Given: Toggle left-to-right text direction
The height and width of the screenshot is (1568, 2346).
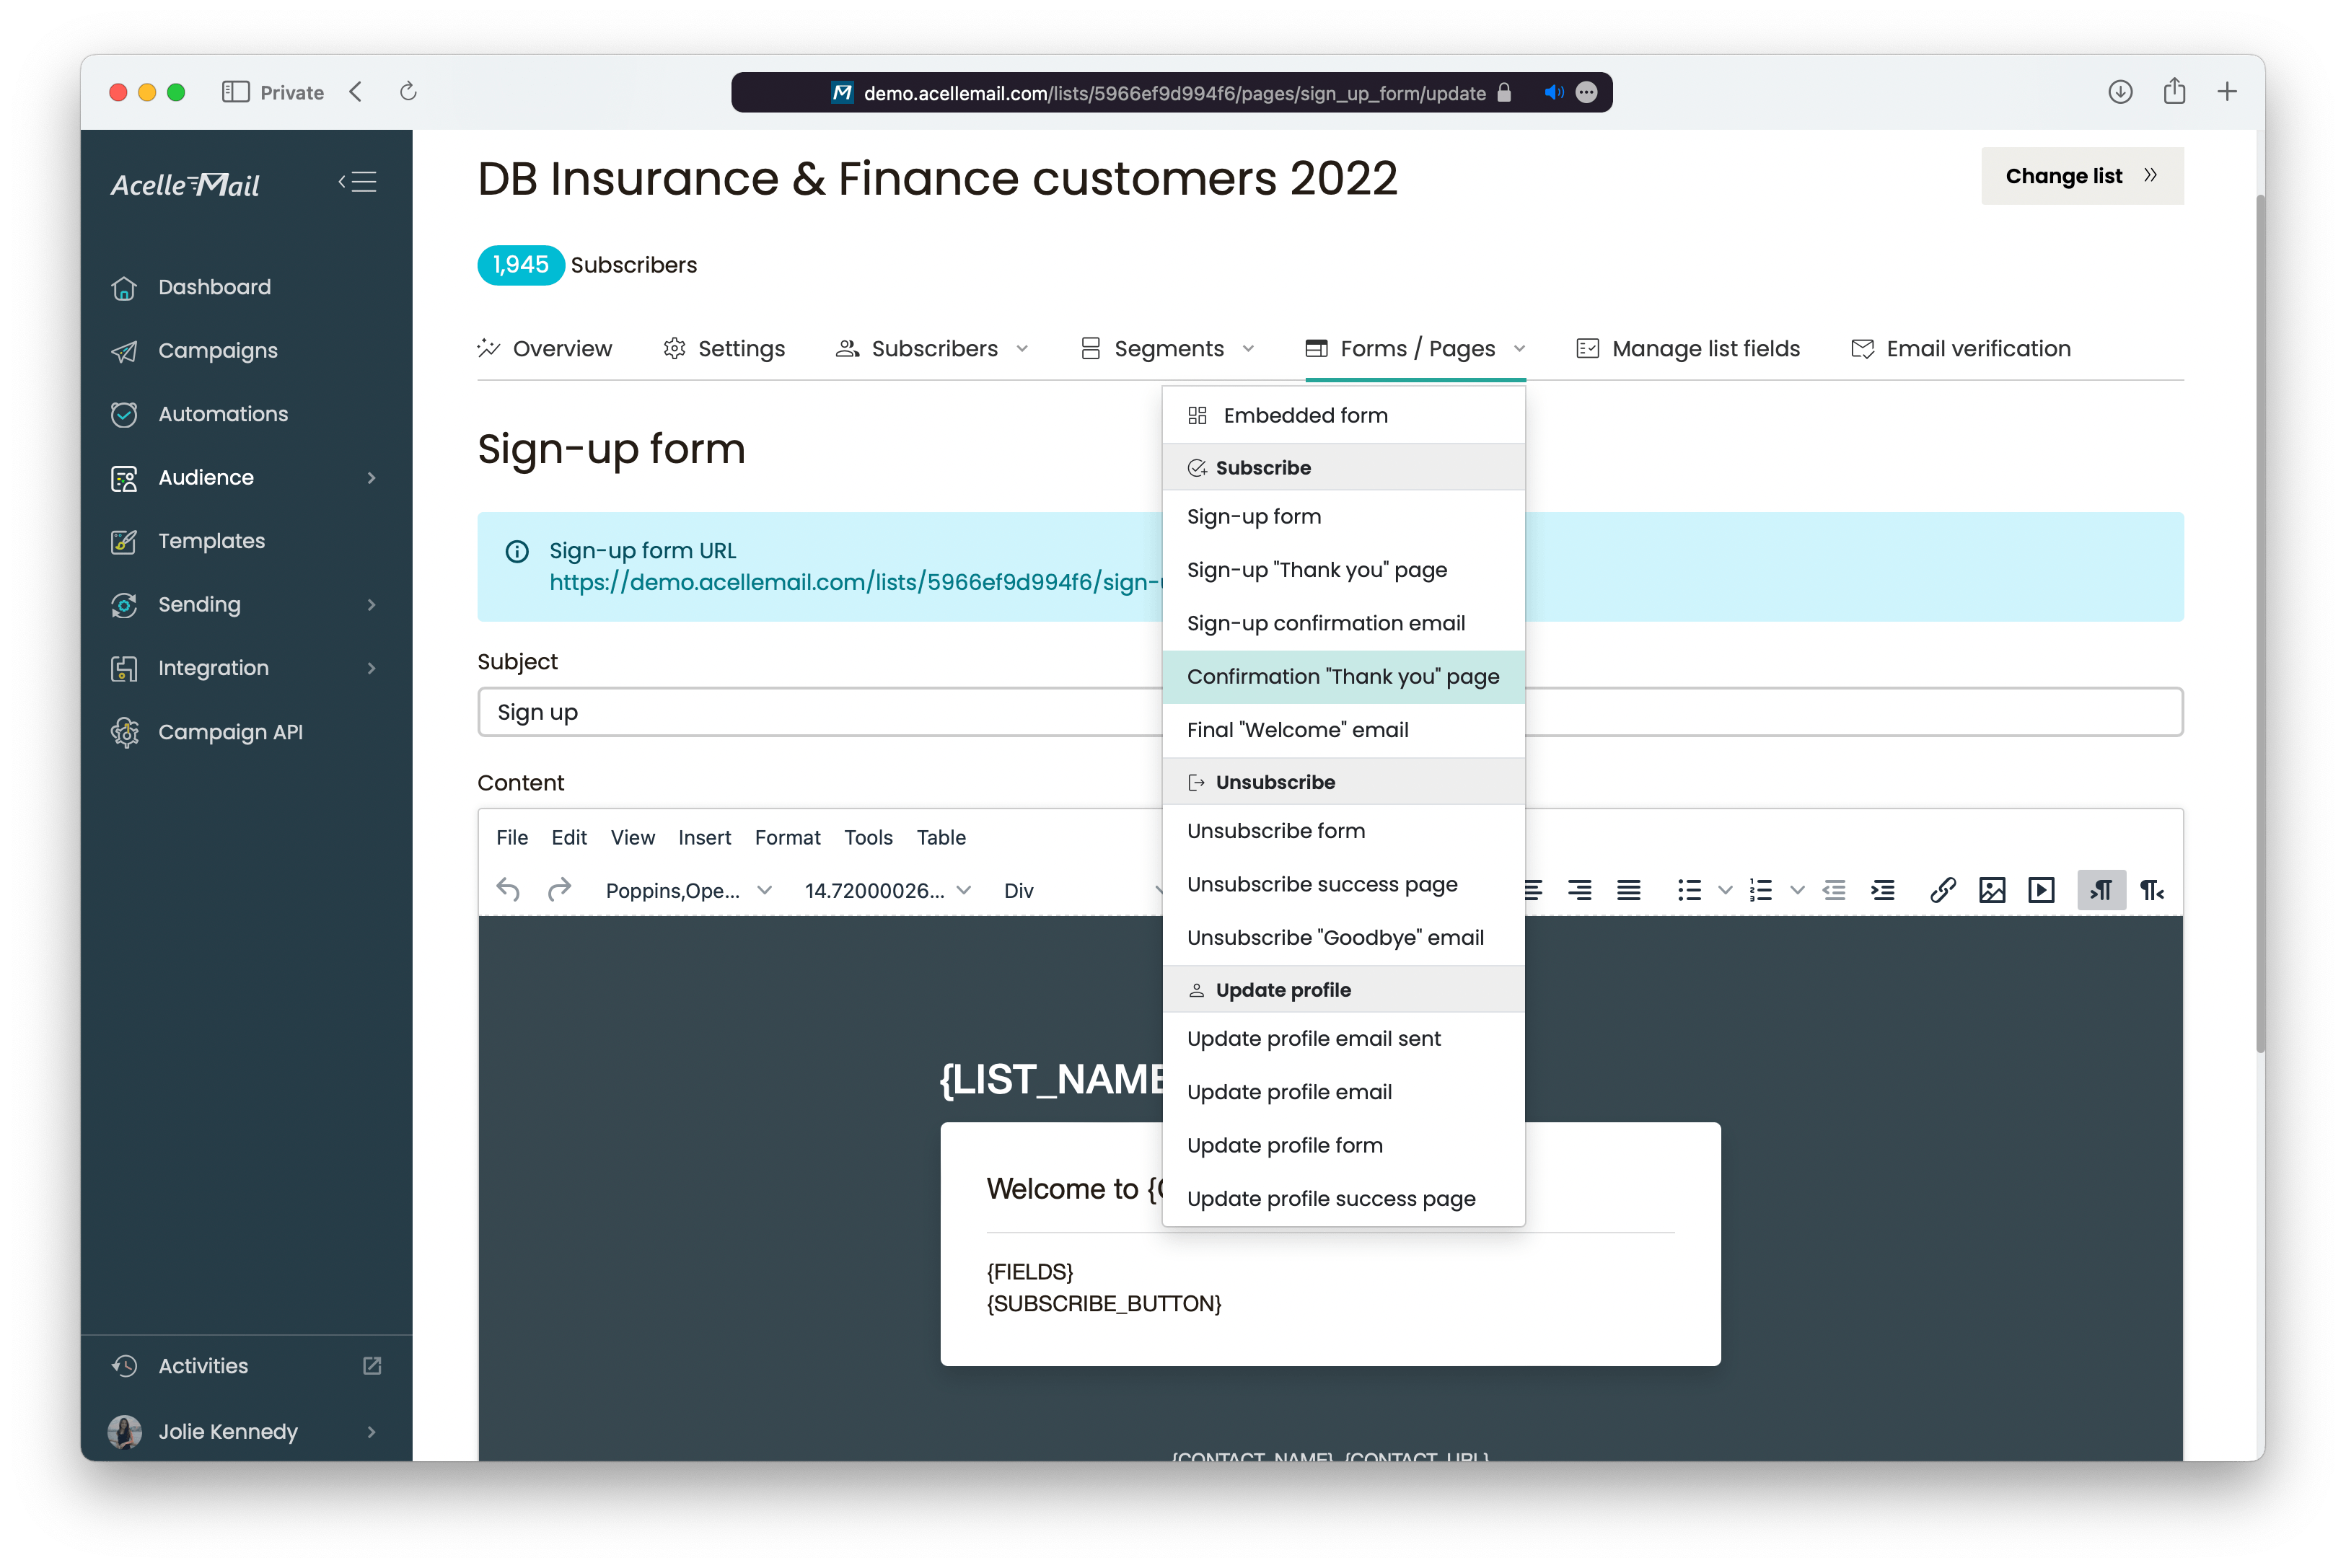Looking at the screenshot, I should point(2101,890).
